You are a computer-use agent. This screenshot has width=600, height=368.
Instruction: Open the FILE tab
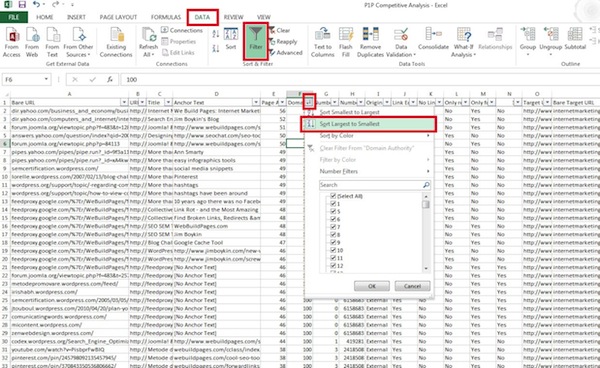click(x=14, y=17)
